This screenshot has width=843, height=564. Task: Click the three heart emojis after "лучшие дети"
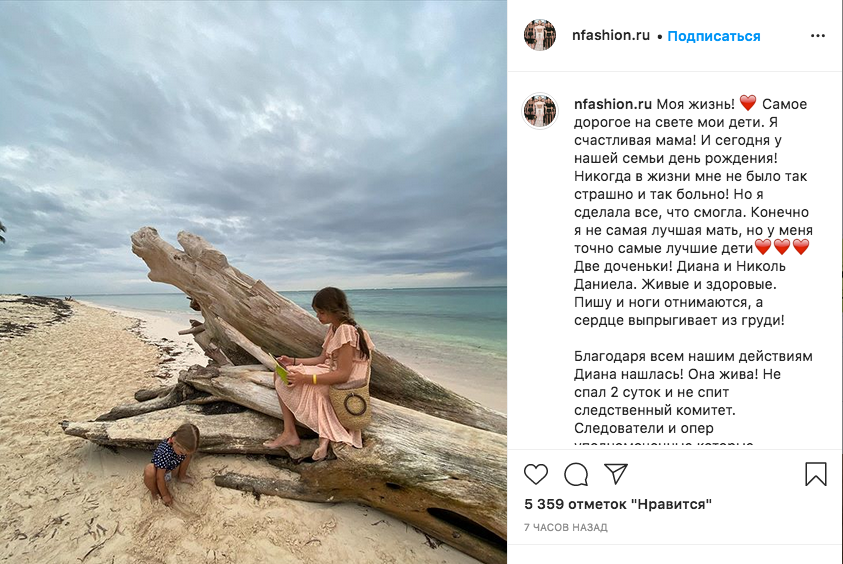781,246
